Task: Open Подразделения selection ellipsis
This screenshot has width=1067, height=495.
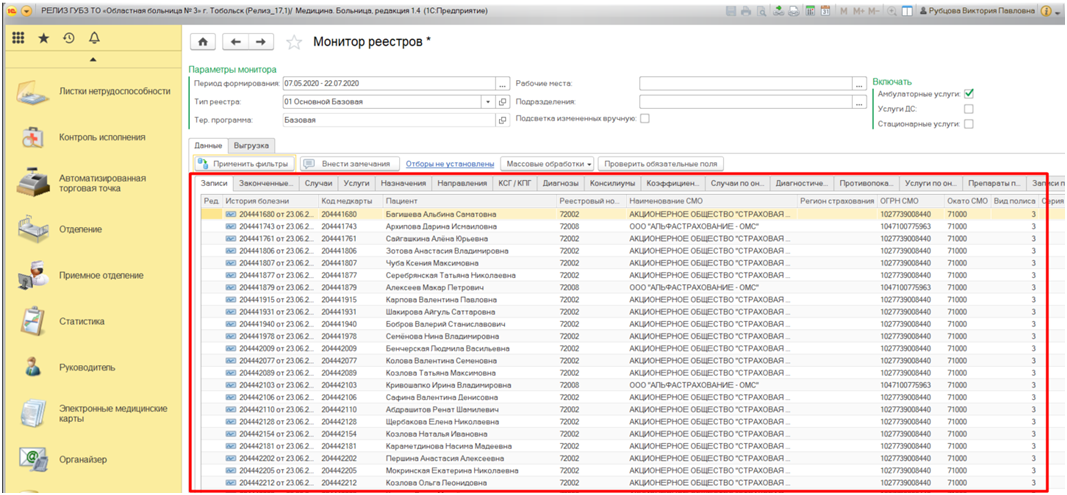Action: (858, 101)
